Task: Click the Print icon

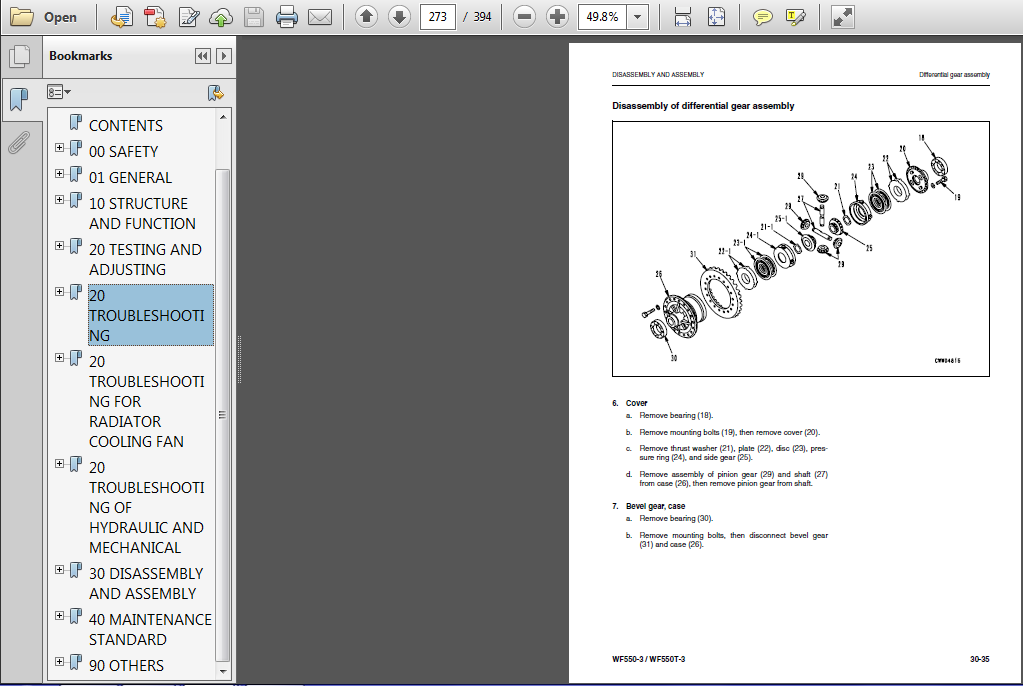Action: pos(286,17)
